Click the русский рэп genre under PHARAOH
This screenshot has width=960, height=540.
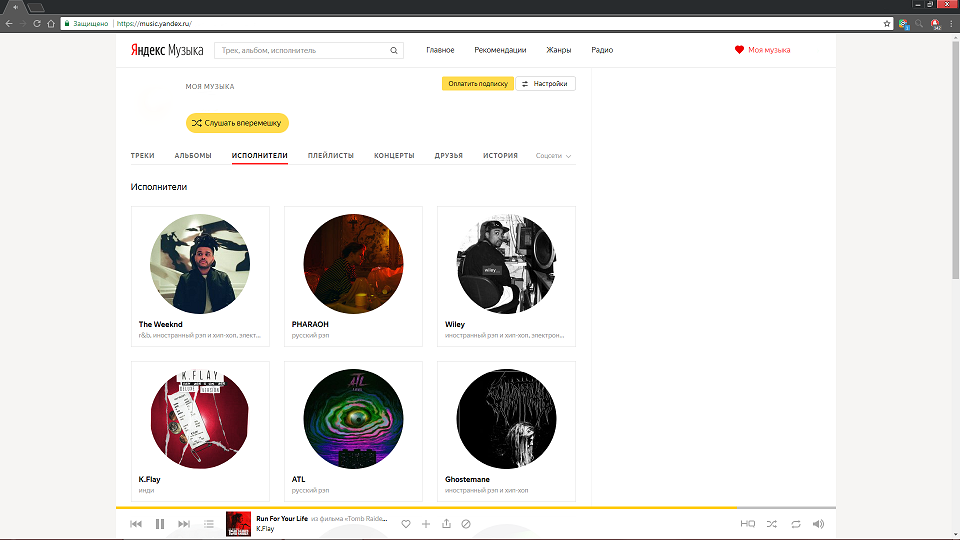(310, 336)
